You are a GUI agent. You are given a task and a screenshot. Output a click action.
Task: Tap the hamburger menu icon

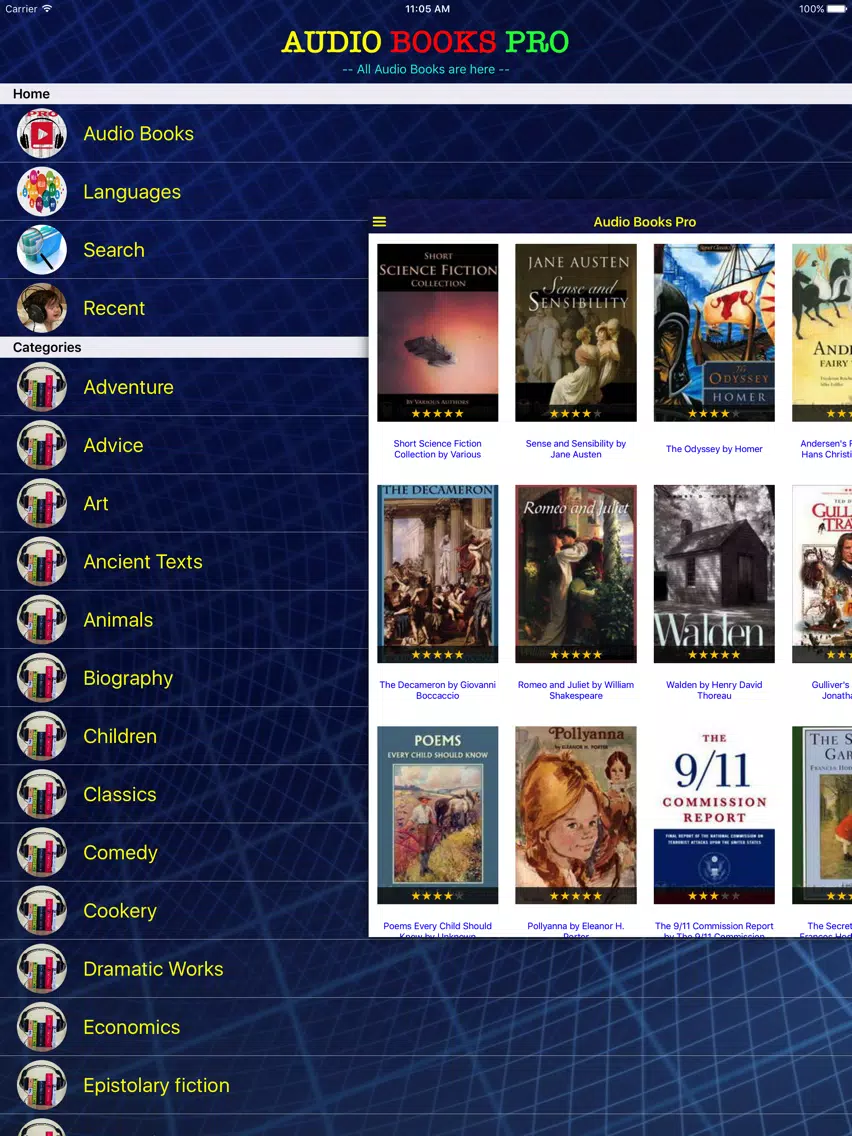pyautogui.click(x=379, y=222)
